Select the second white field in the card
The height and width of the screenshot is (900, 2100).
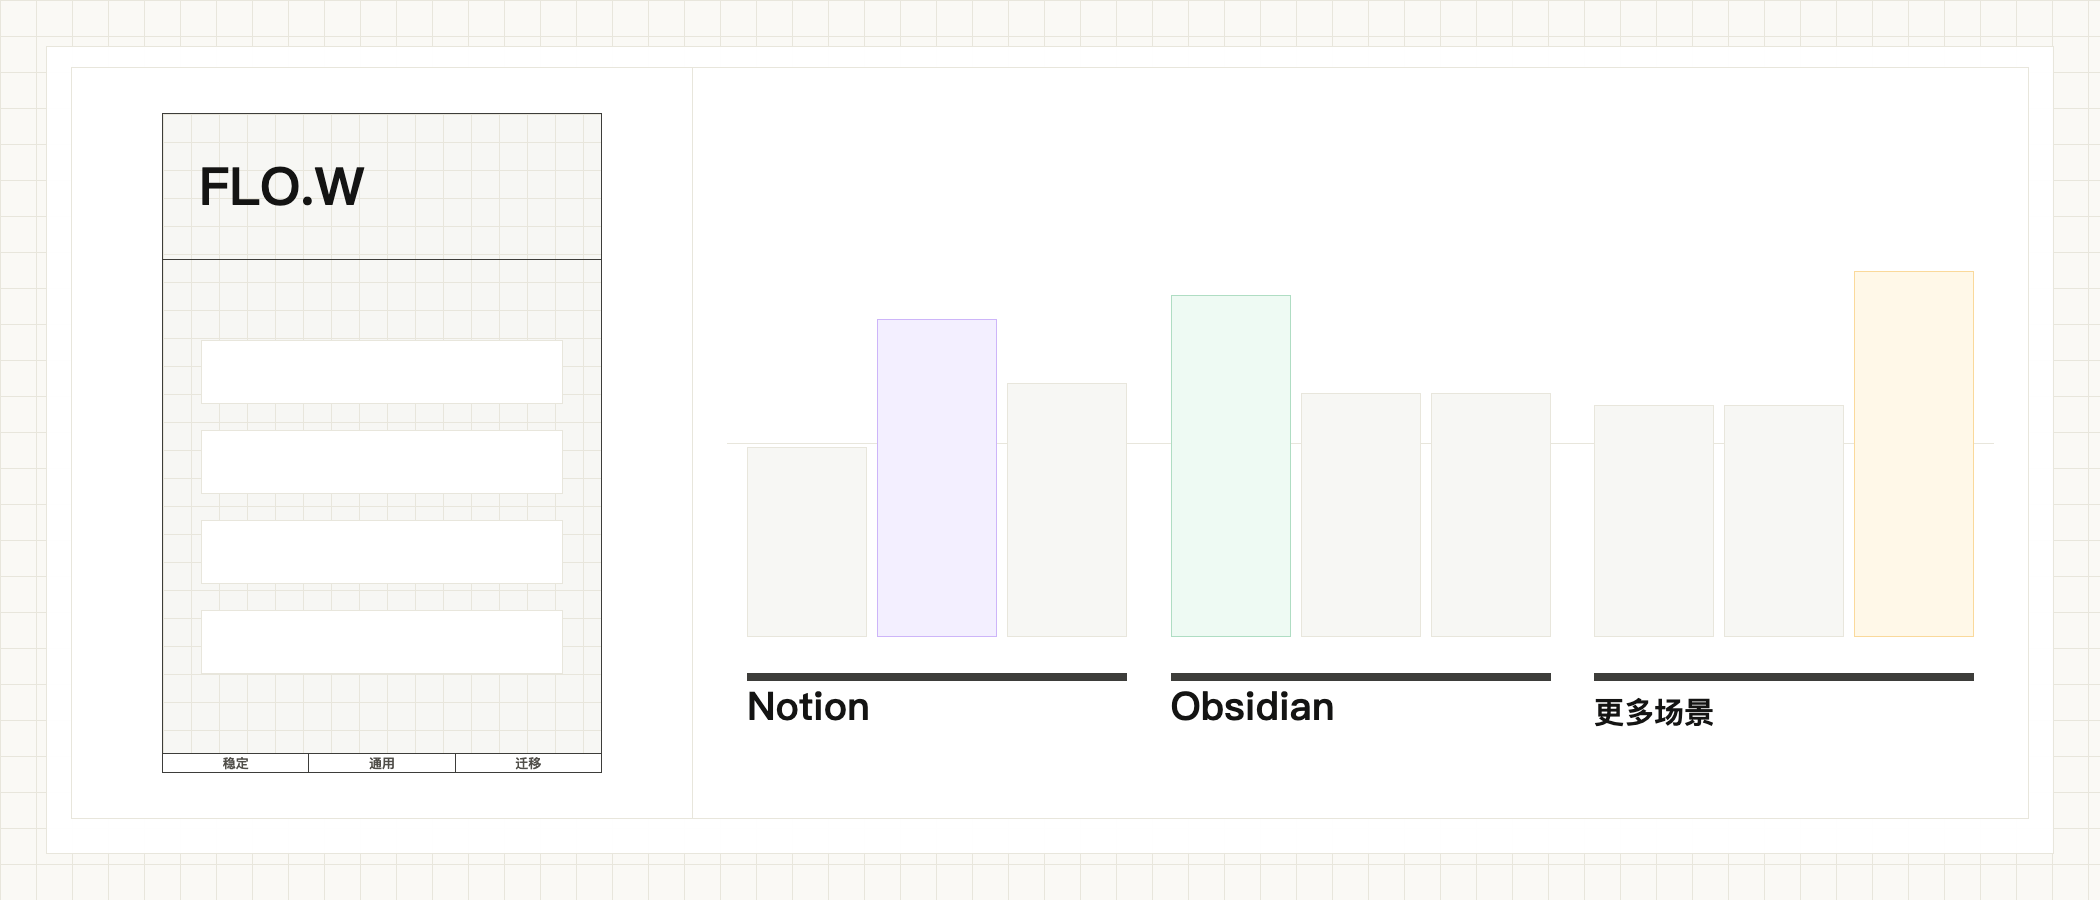coord(382,462)
